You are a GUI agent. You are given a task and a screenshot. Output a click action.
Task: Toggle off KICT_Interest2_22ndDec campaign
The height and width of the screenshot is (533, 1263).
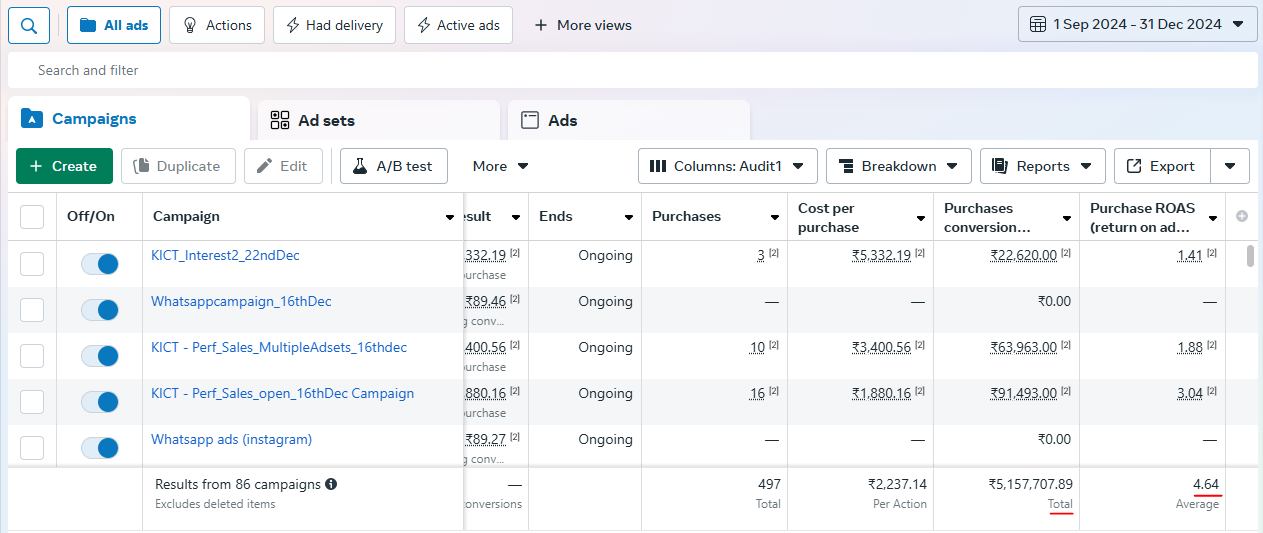pos(100,264)
